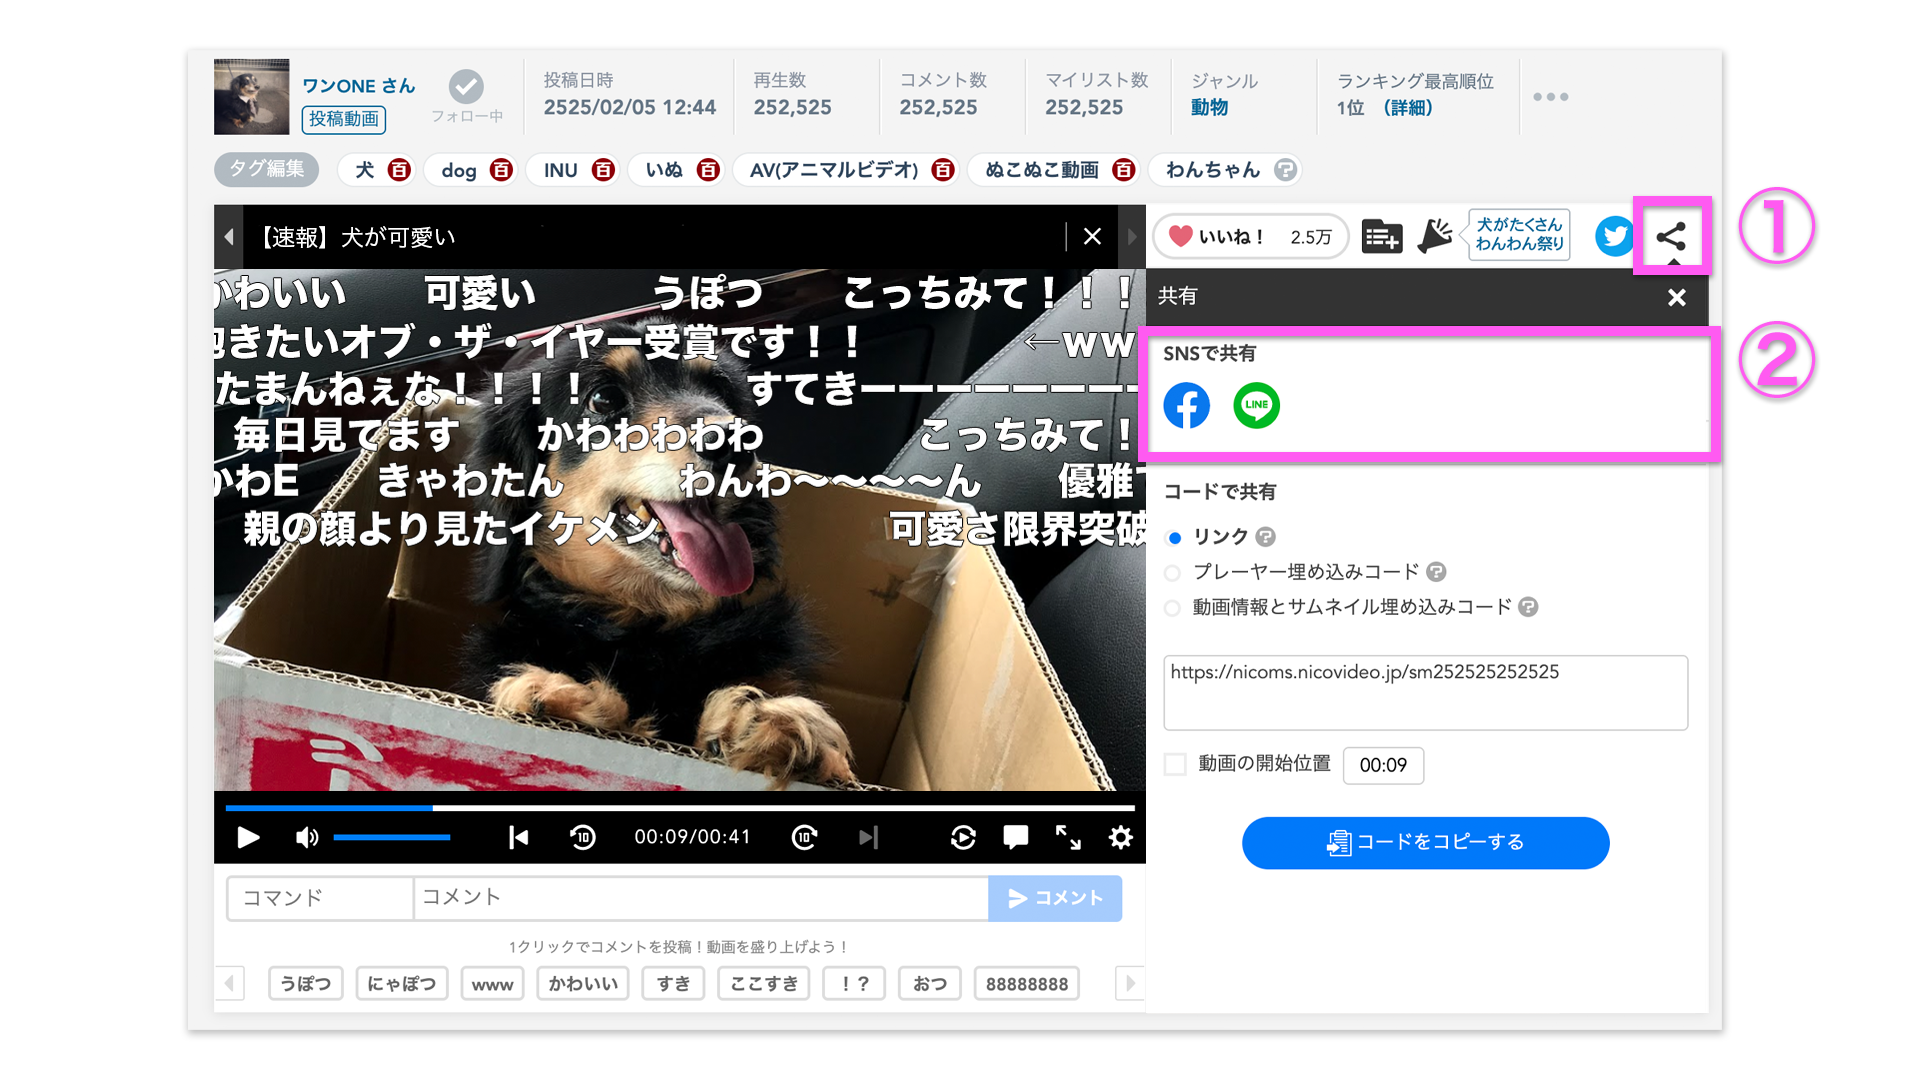
Task: Expand the right arrow beside the title
Action: tap(1132, 237)
